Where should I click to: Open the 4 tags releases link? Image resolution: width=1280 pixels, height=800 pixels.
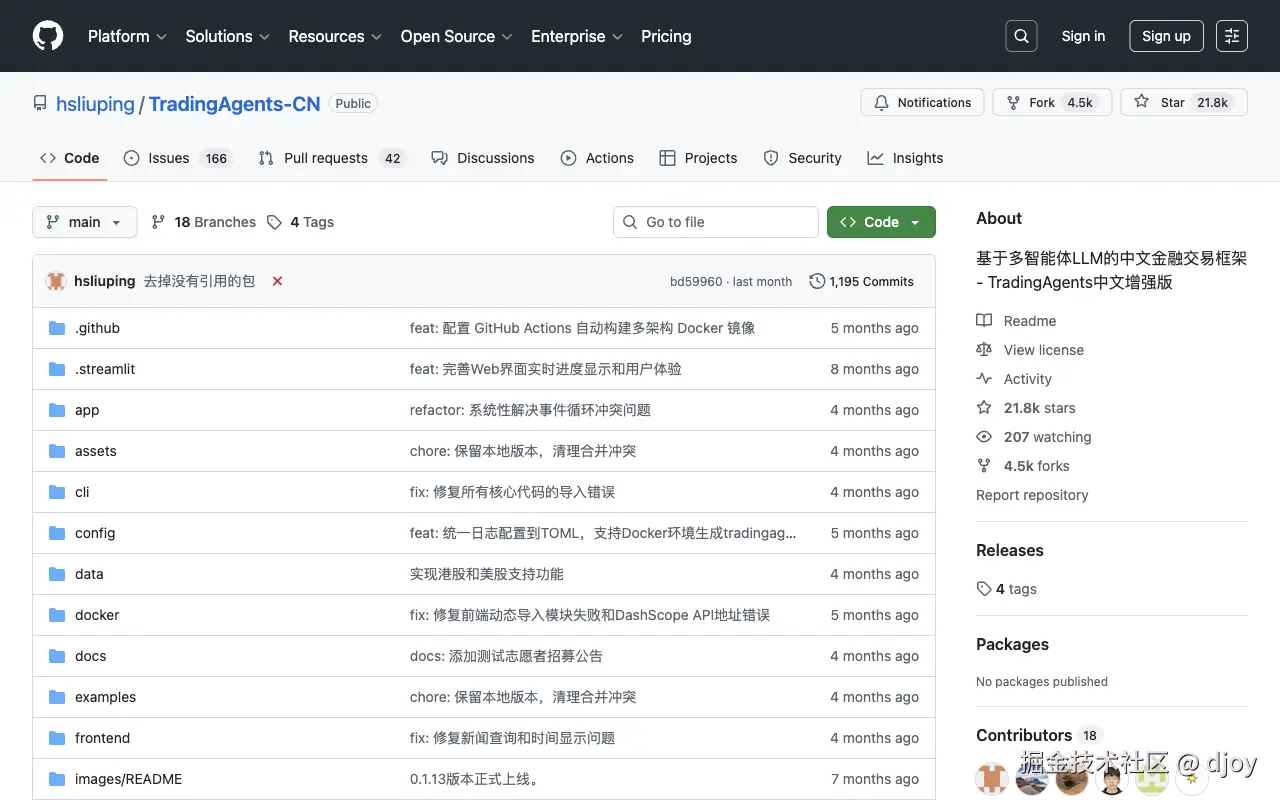(1007, 589)
